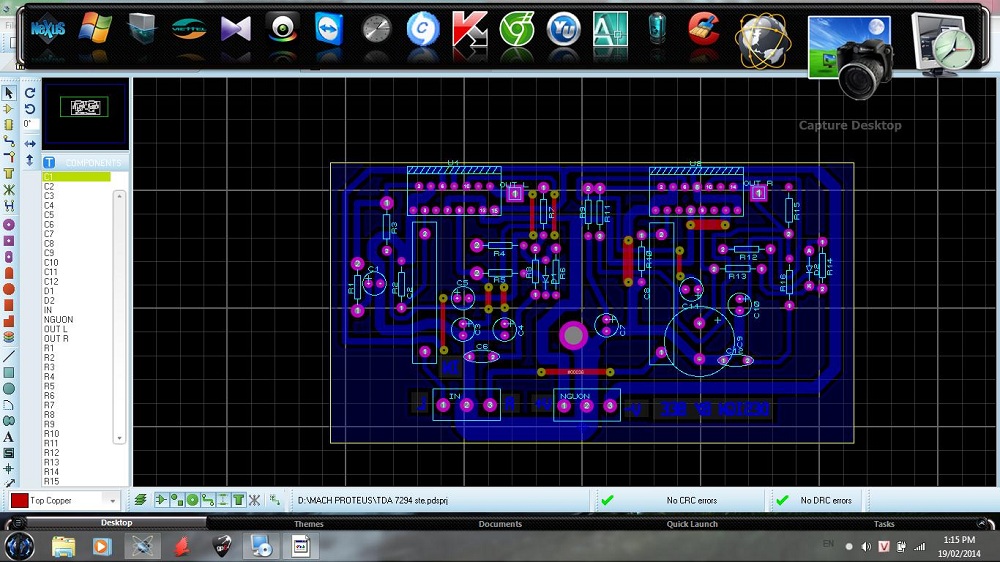1000x562 pixels.
Task: Click the rotate clockwise icon
Action: click(x=30, y=93)
